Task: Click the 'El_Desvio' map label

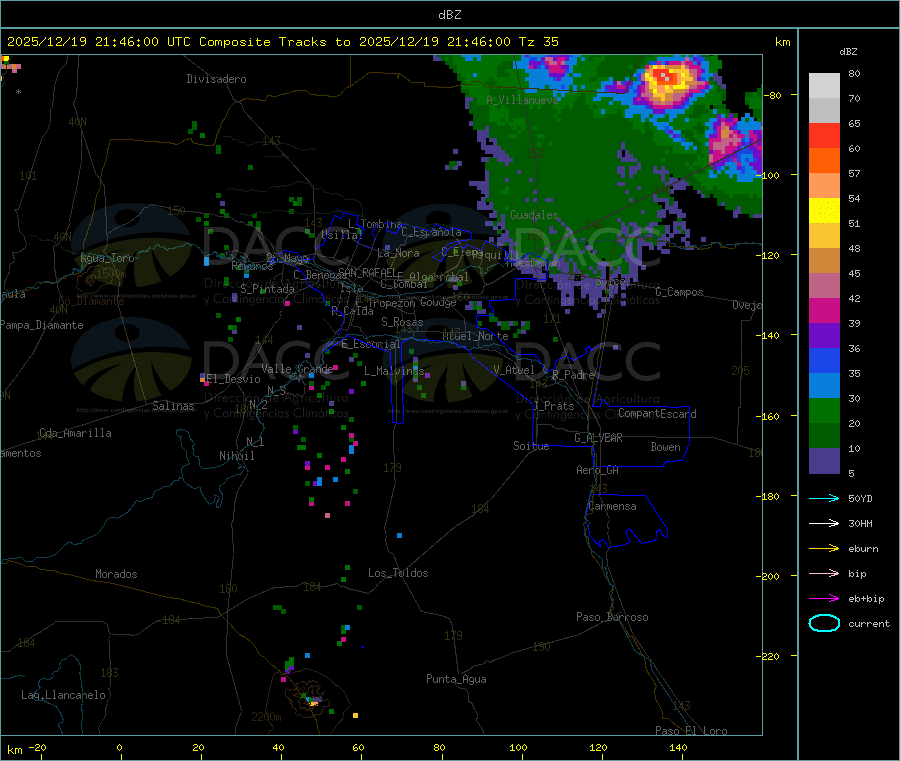Action: [234, 379]
